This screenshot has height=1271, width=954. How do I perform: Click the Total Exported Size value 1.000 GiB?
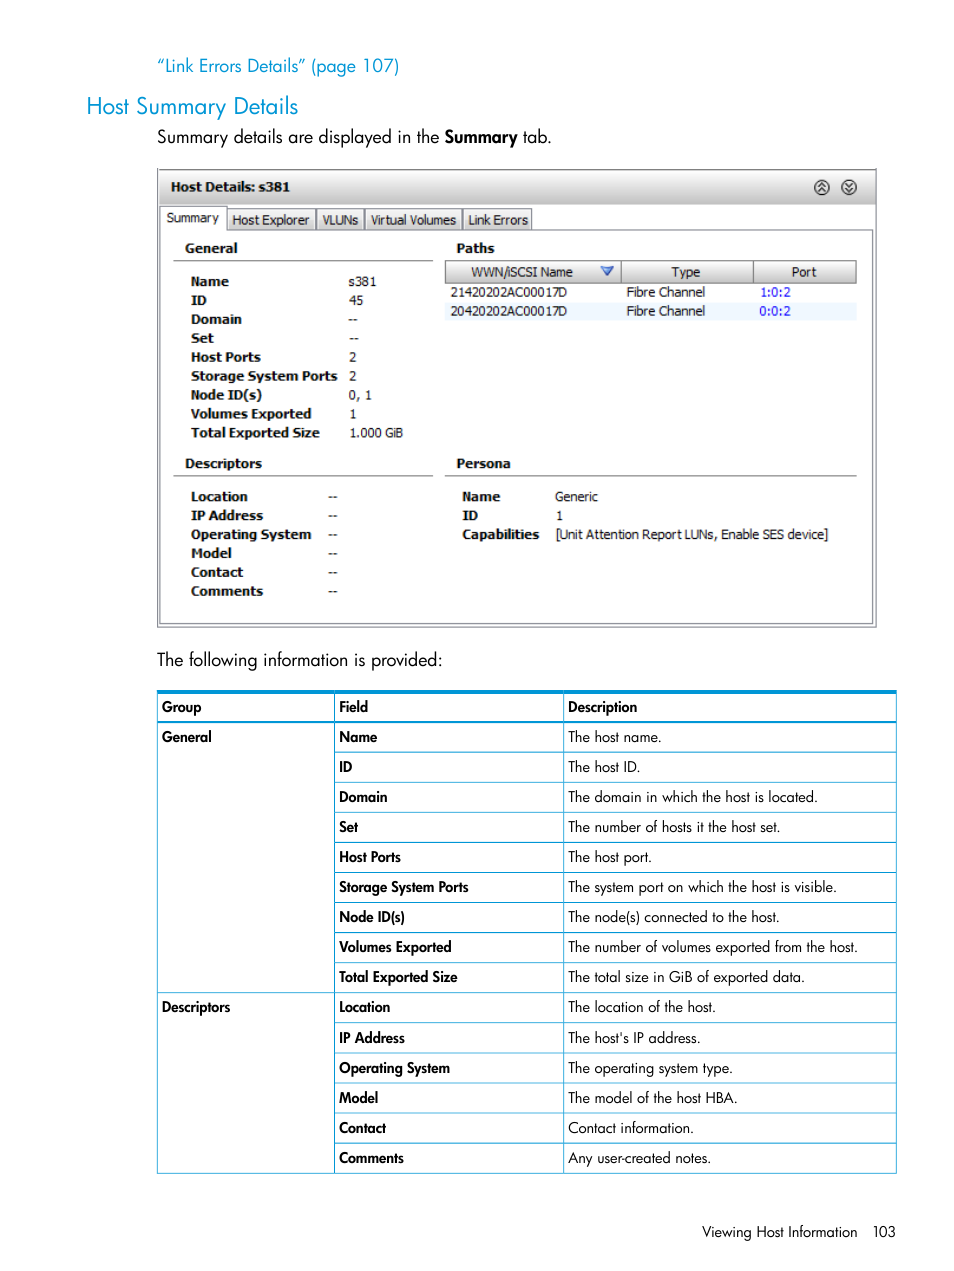tap(376, 433)
